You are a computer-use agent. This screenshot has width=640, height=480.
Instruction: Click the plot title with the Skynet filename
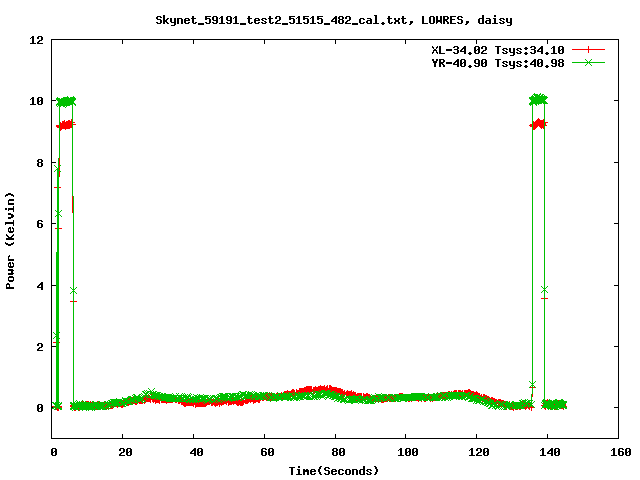pos(320,20)
